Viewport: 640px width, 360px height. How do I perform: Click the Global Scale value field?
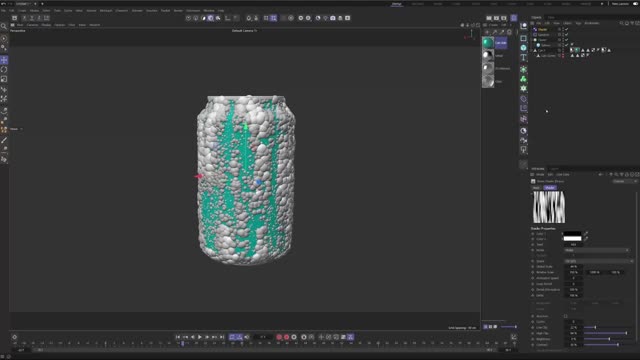pos(573,267)
